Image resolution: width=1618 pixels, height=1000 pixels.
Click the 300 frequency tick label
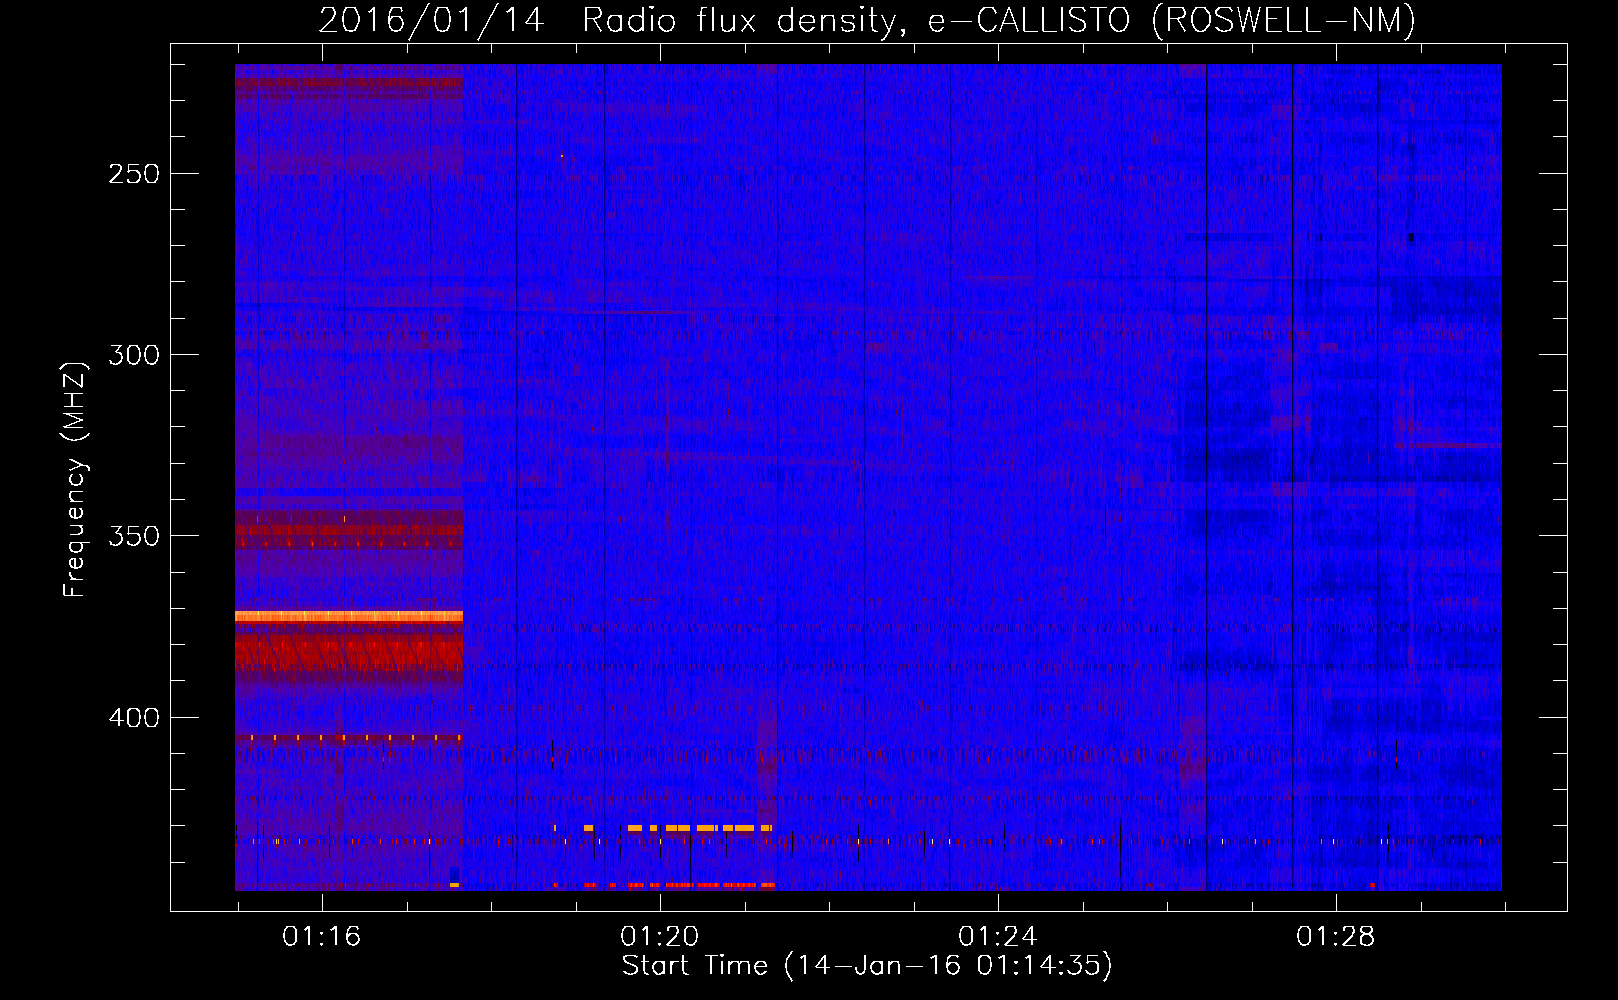point(134,355)
